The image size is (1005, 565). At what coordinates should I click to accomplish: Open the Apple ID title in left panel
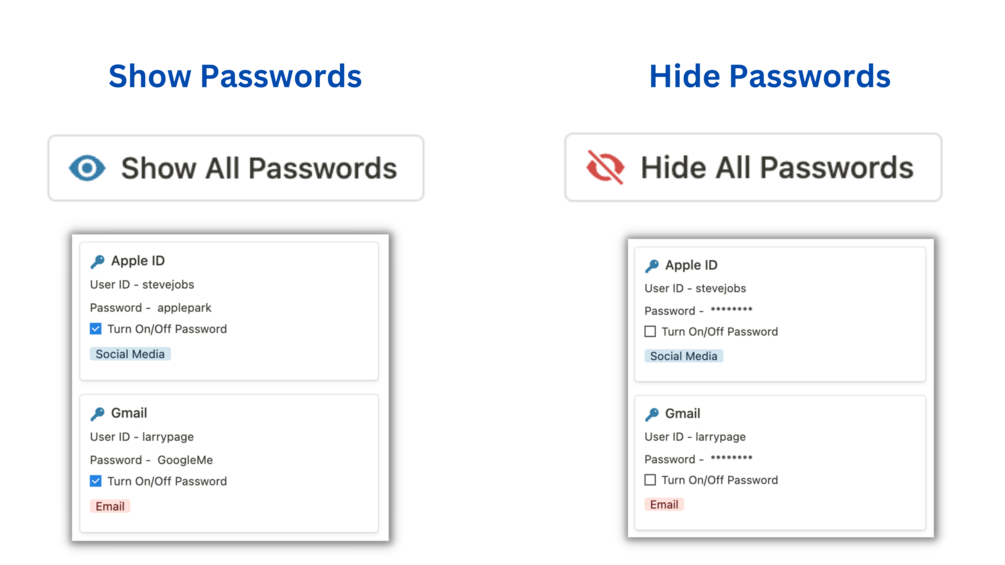pos(137,261)
